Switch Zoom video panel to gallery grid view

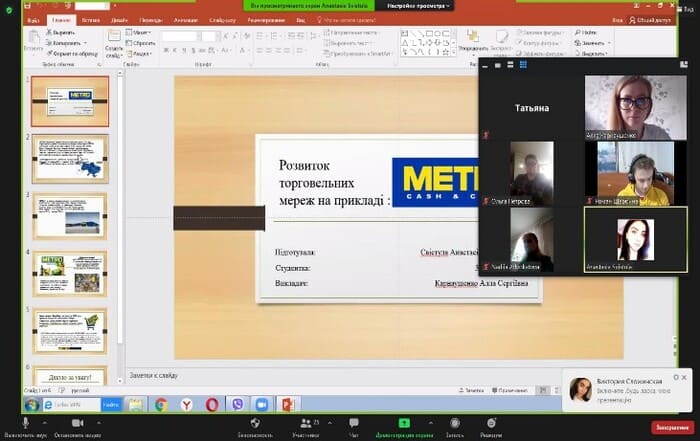pos(523,65)
